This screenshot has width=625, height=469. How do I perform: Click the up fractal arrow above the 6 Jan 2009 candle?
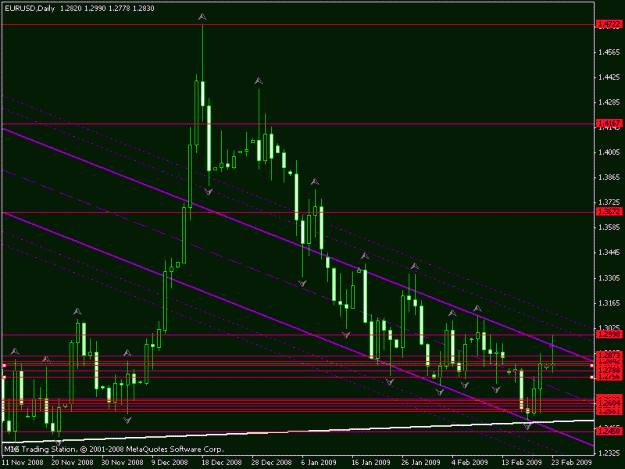point(315,182)
